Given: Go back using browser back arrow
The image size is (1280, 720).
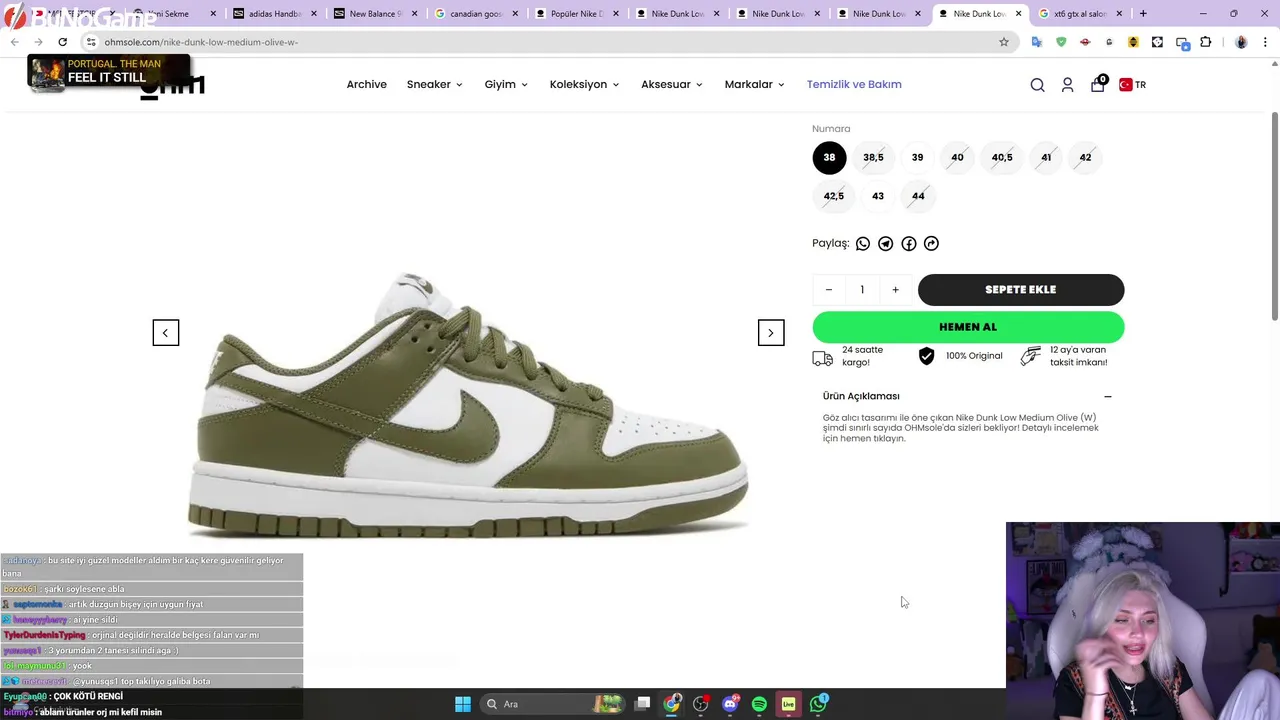Looking at the screenshot, I should pyautogui.click(x=15, y=42).
